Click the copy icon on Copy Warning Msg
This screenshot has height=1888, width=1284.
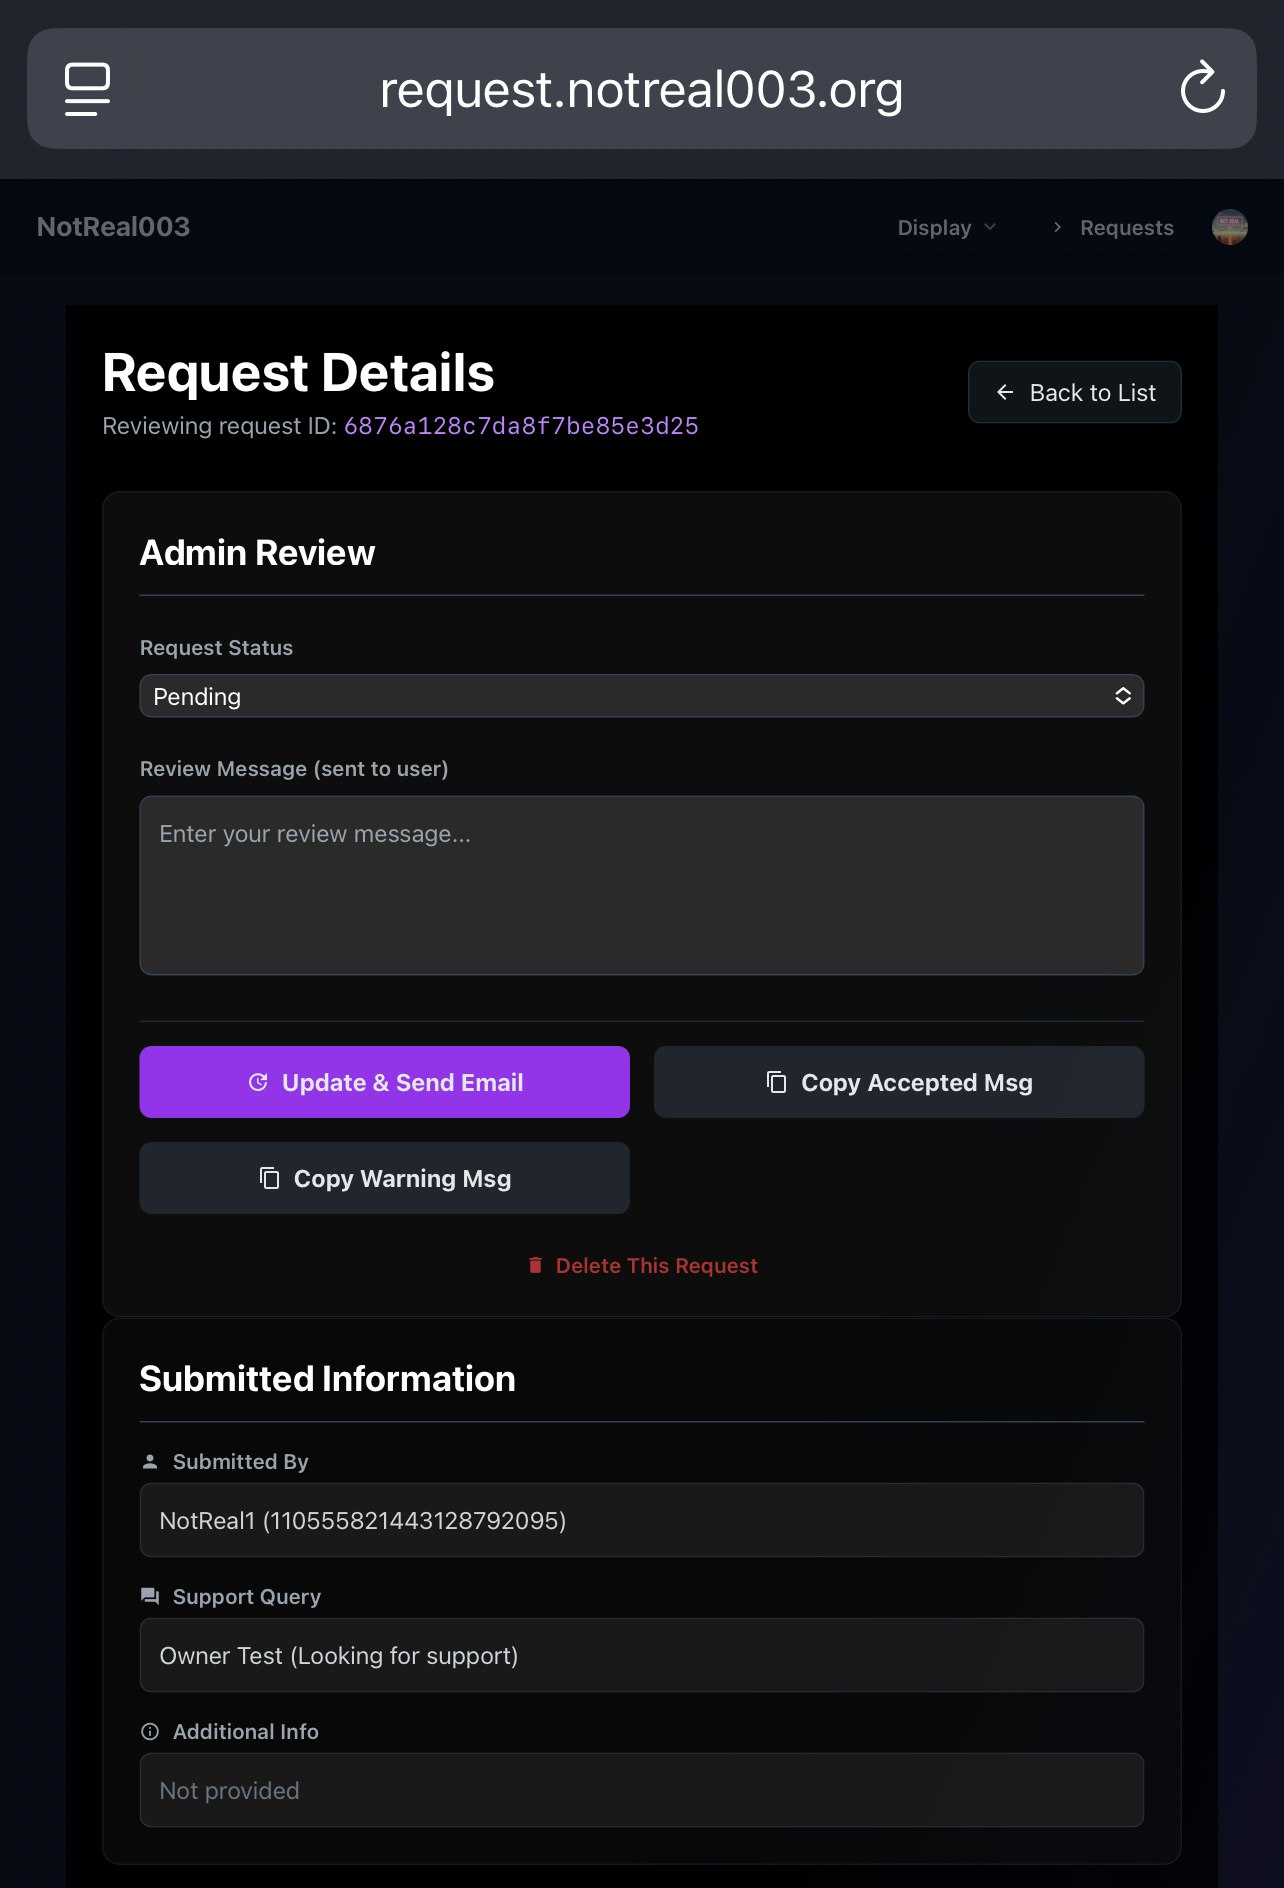(x=269, y=1177)
